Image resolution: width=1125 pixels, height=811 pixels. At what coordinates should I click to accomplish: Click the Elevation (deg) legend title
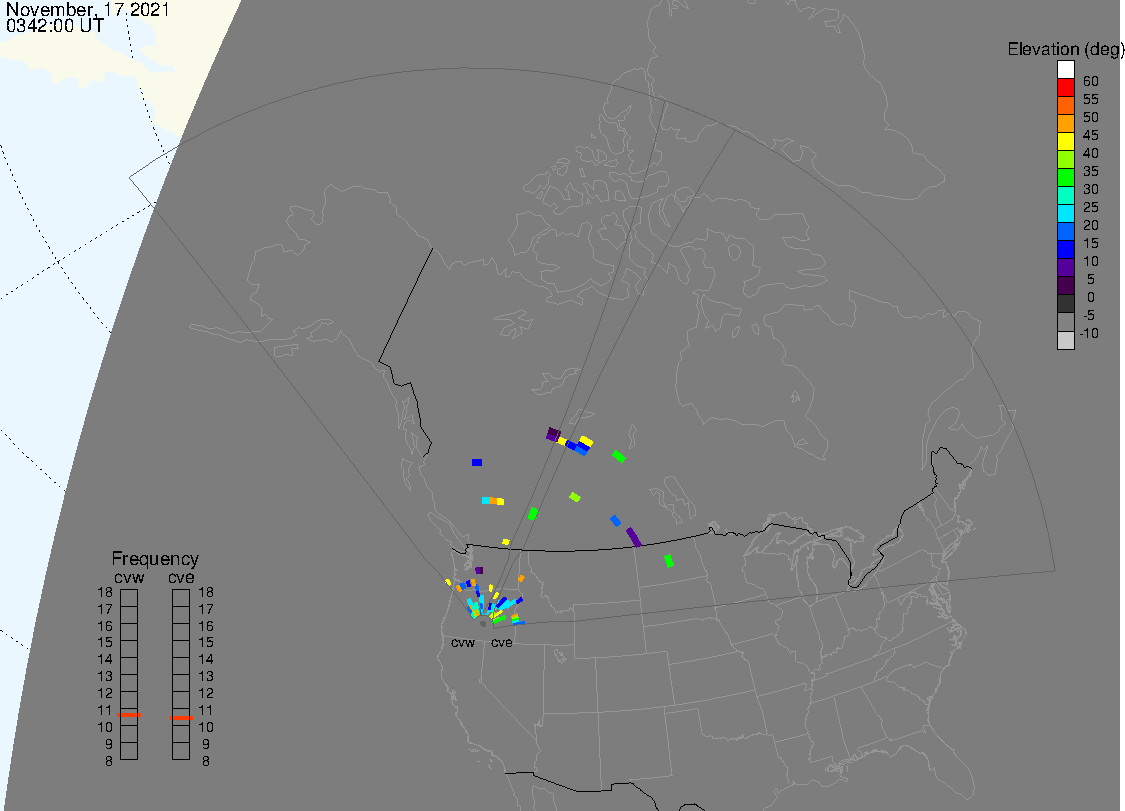pos(1065,49)
